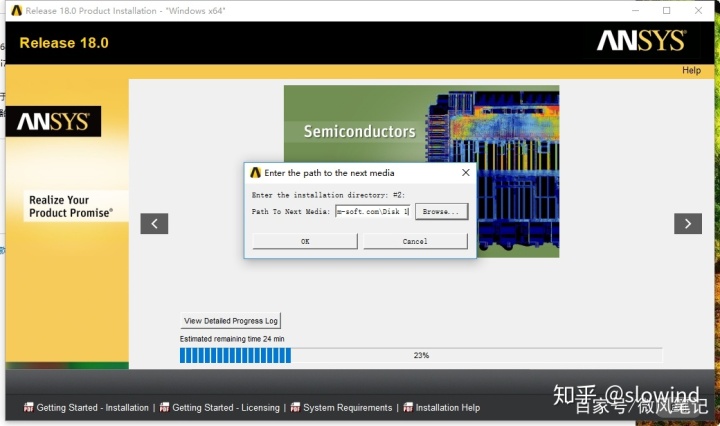
Task: Close the Release 18.0 Product Installation window
Action: pos(698,11)
